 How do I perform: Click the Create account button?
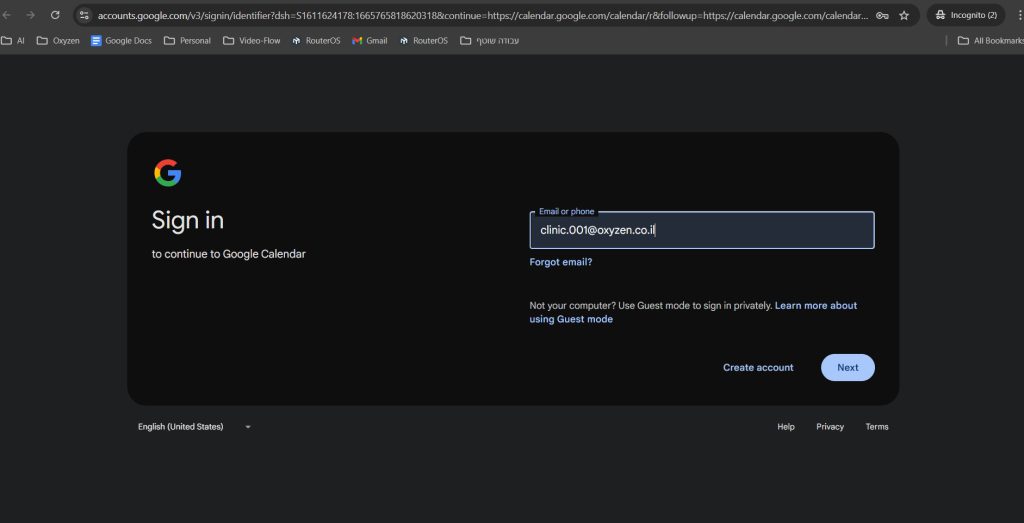pos(758,368)
